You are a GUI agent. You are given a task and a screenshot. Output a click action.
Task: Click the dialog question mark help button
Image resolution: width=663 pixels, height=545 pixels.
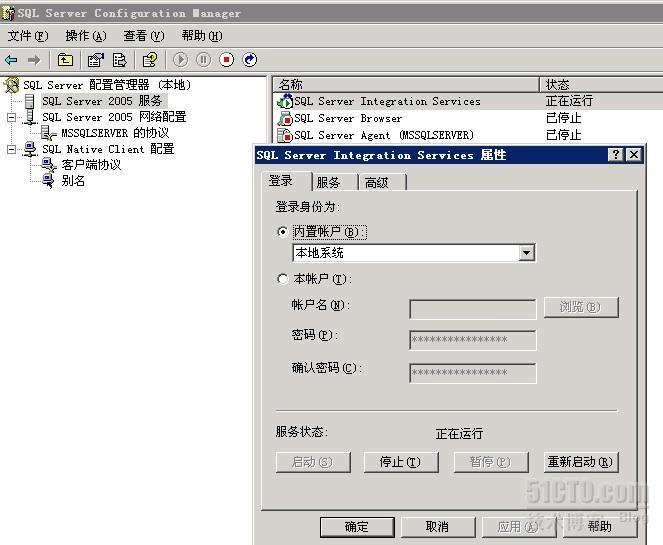point(616,154)
